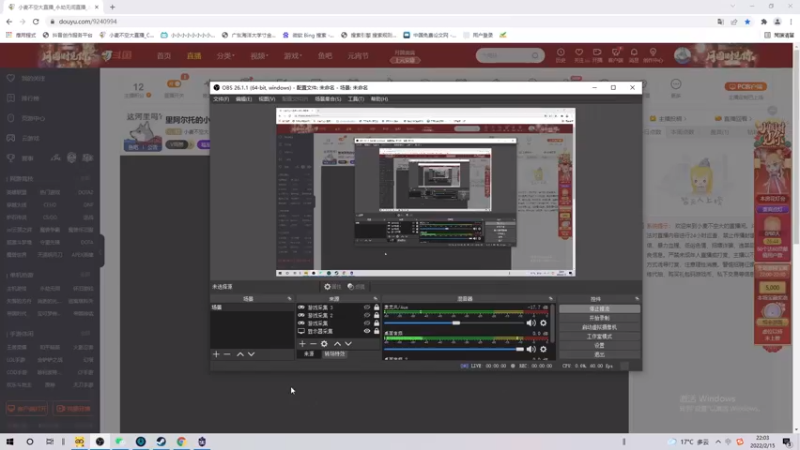This screenshot has width=800, height=450.
Task: Hide the 显示器采集 source
Action: pyautogui.click(x=367, y=331)
